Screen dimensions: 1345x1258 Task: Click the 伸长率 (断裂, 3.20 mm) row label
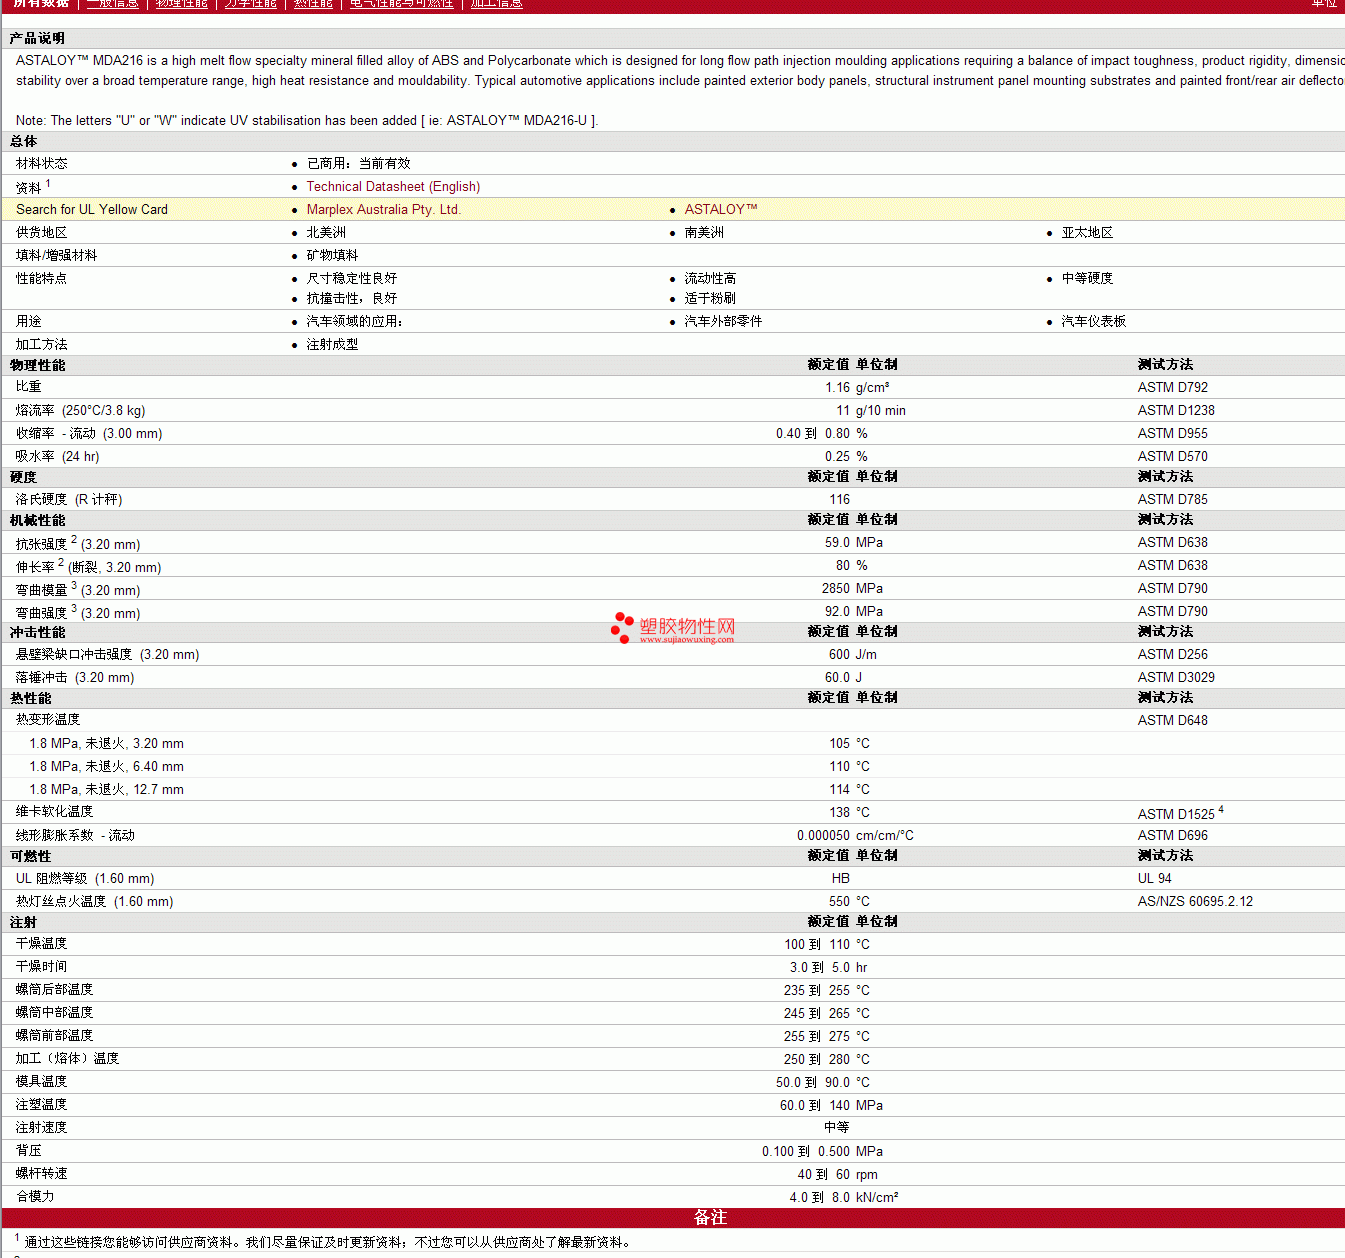click(x=88, y=566)
